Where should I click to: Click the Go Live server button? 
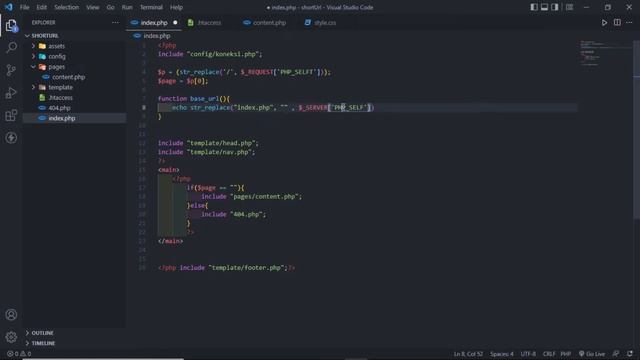point(591,354)
